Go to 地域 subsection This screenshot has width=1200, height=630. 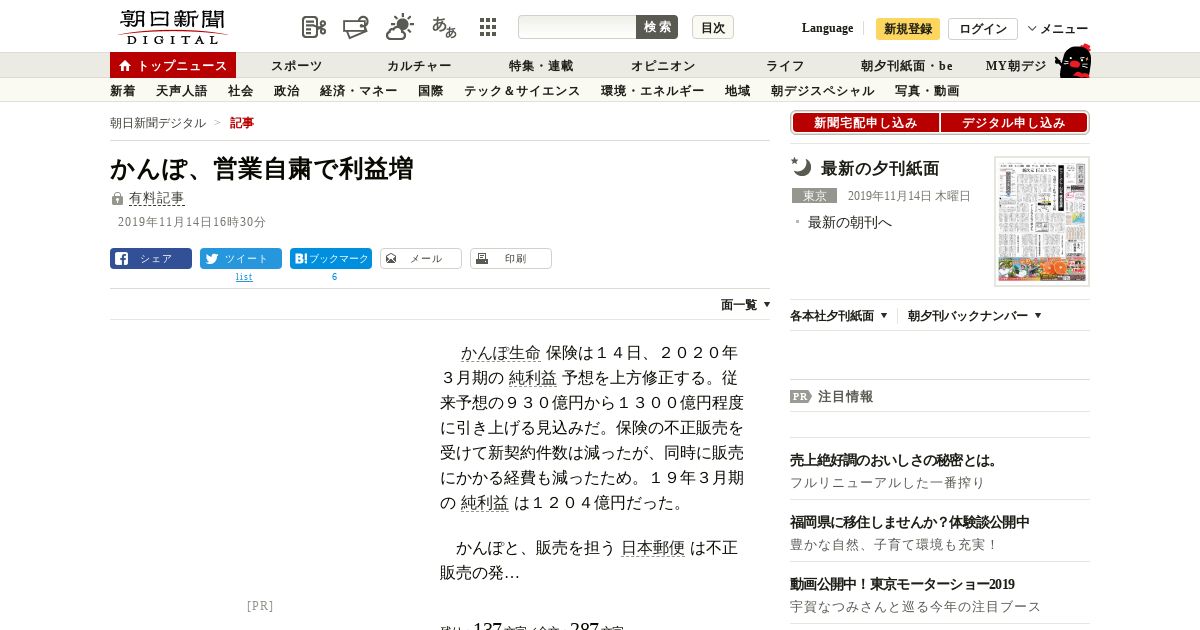pos(738,91)
